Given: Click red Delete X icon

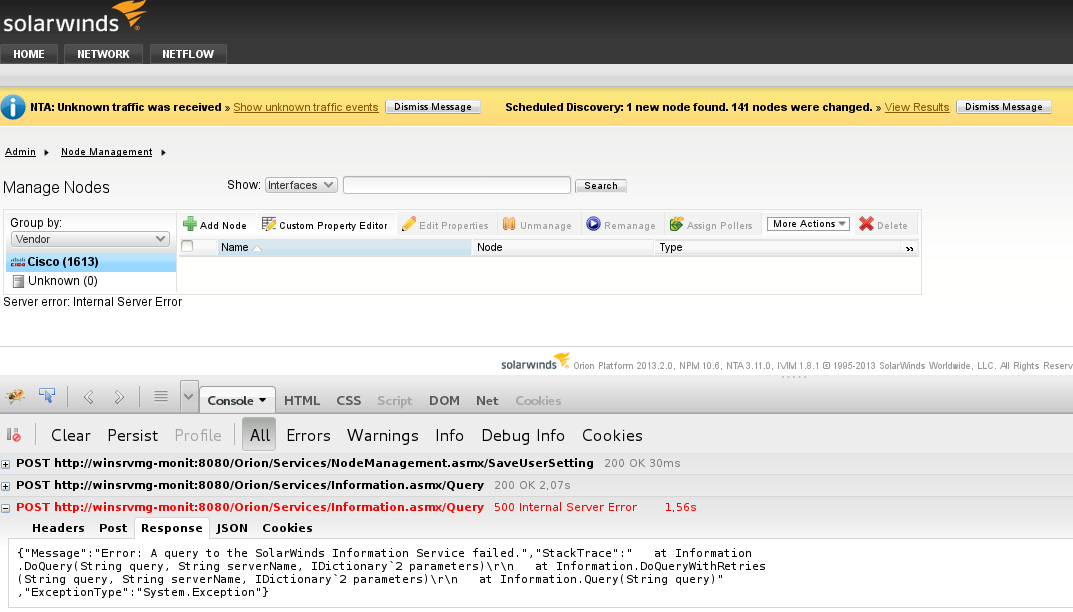Looking at the screenshot, I should pyautogui.click(x=866, y=224).
